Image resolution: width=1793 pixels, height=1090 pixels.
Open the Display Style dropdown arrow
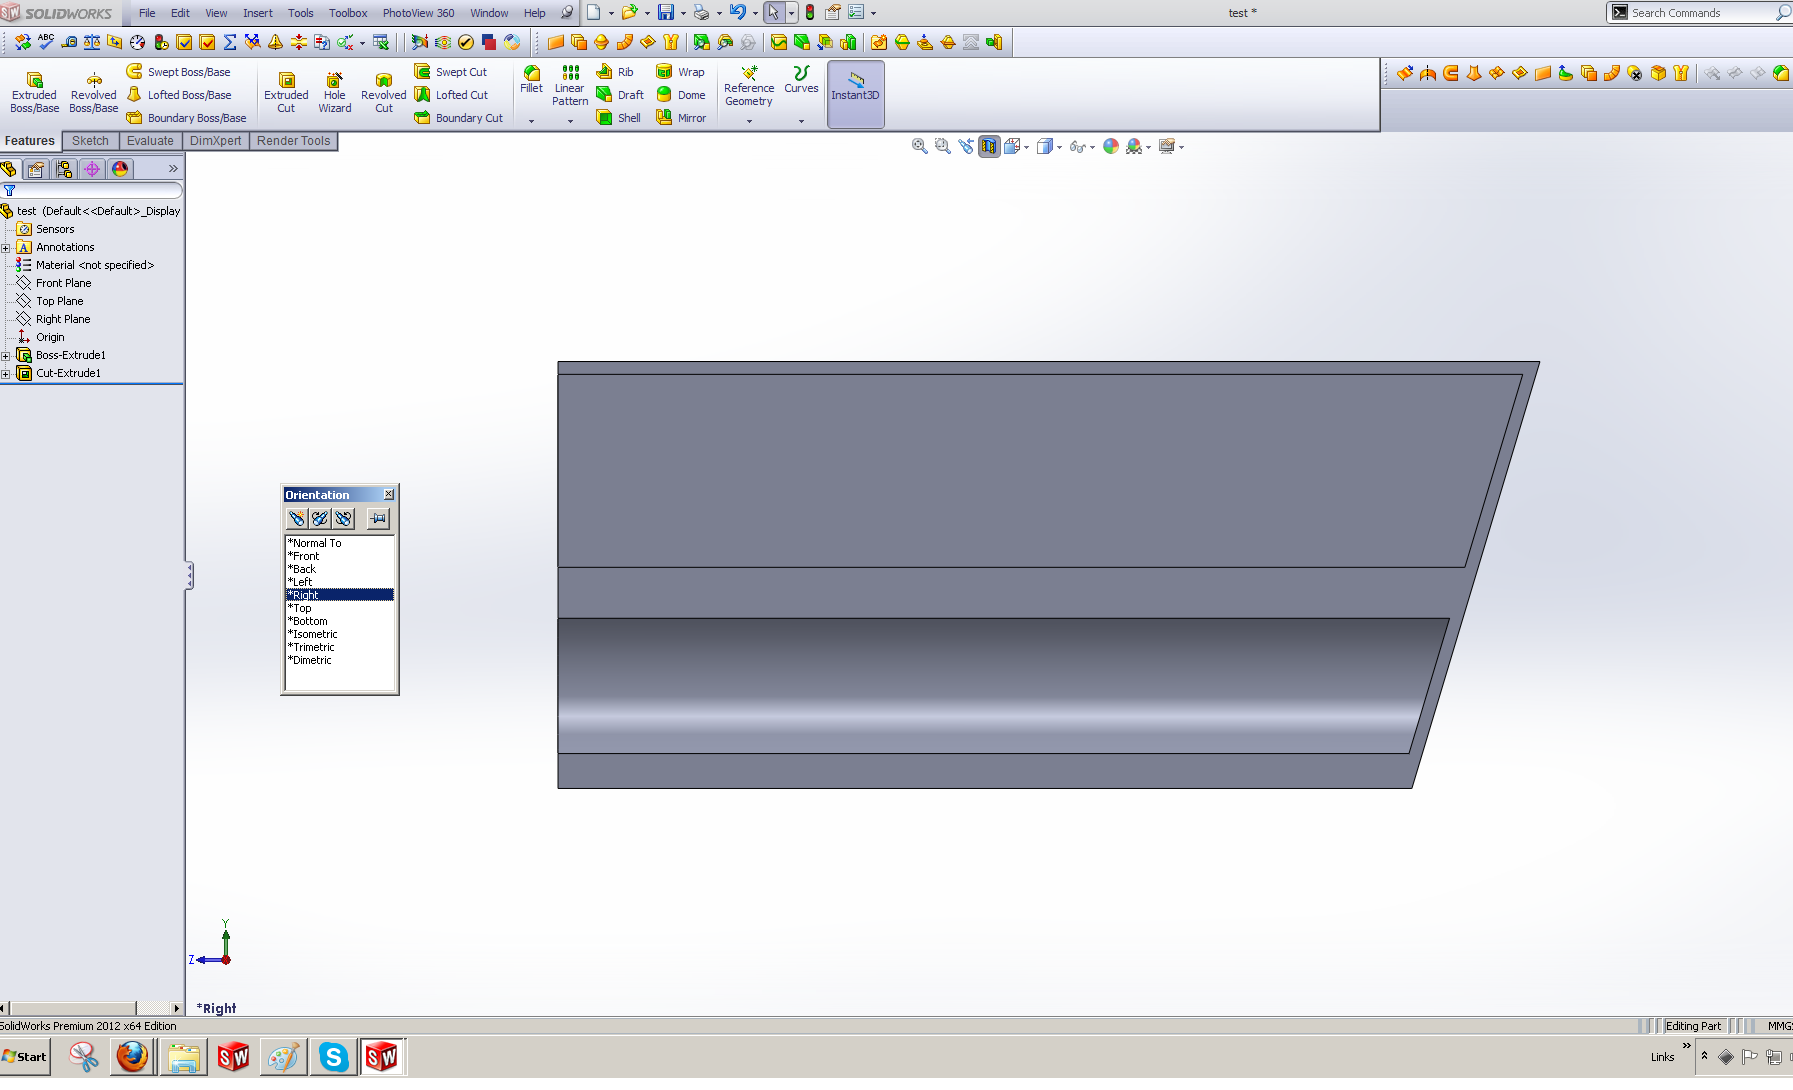(1059, 147)
